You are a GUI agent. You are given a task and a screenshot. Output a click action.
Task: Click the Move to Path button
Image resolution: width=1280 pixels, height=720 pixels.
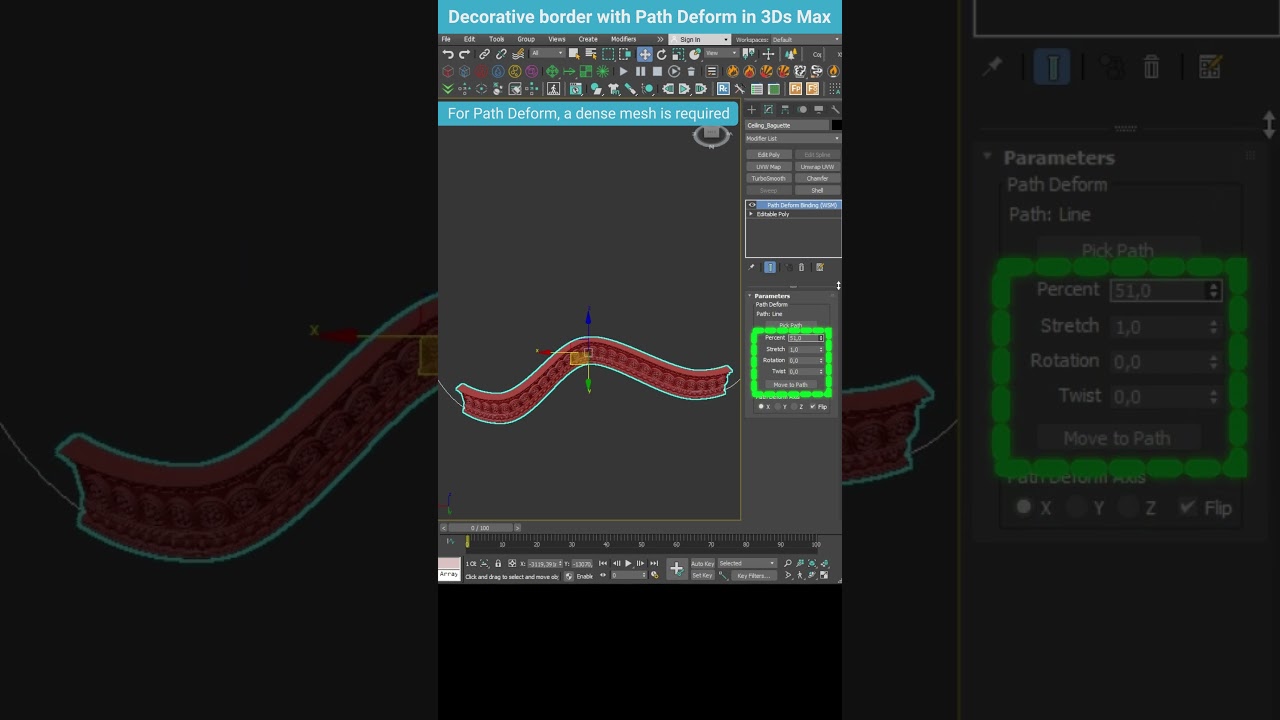[790, 385]
